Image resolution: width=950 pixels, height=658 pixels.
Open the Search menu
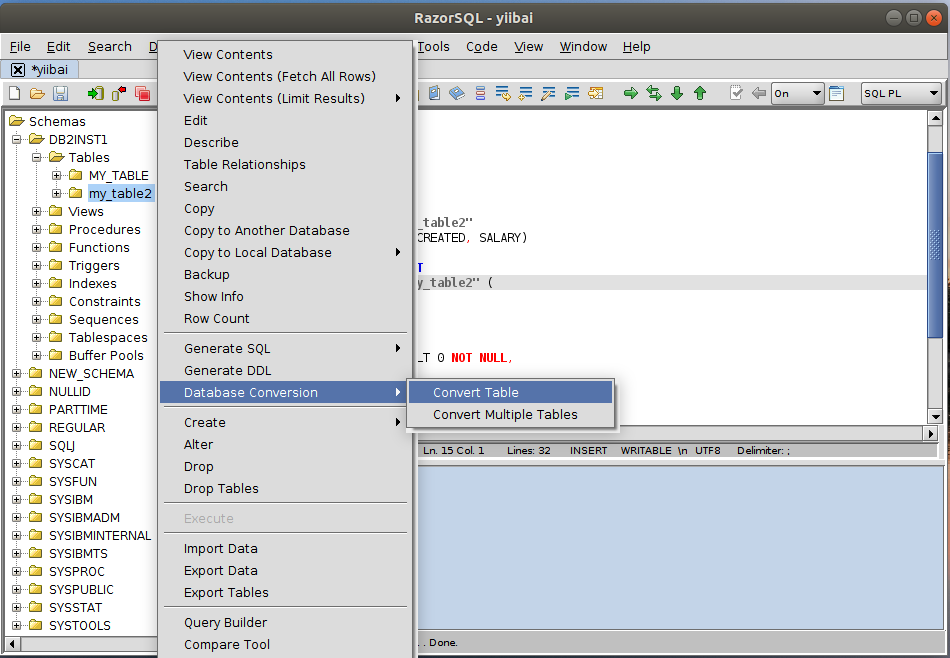pos(110,47)
